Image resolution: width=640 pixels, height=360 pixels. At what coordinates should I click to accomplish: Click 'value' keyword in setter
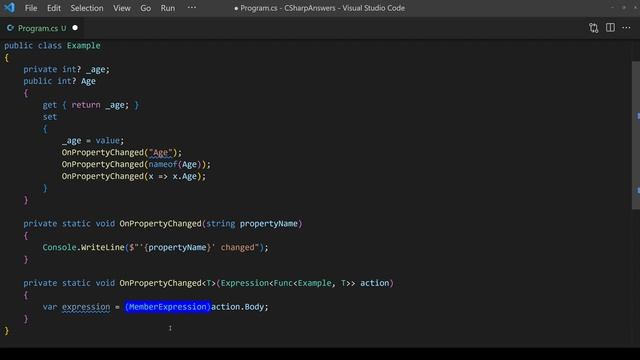107,140
